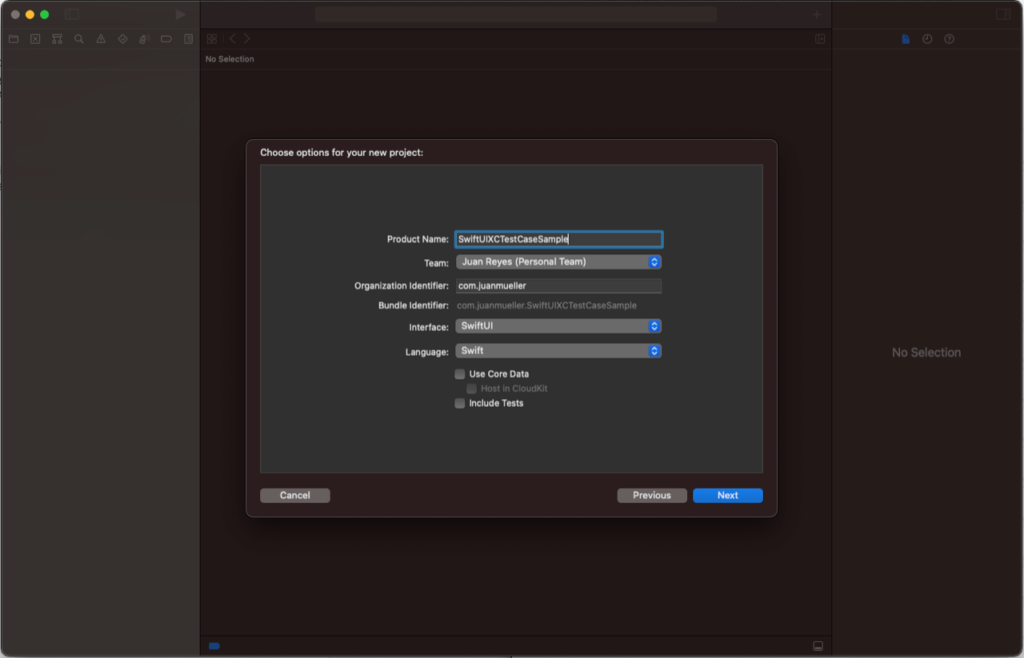Click the 'Team:' label

[x=436, y=263]
